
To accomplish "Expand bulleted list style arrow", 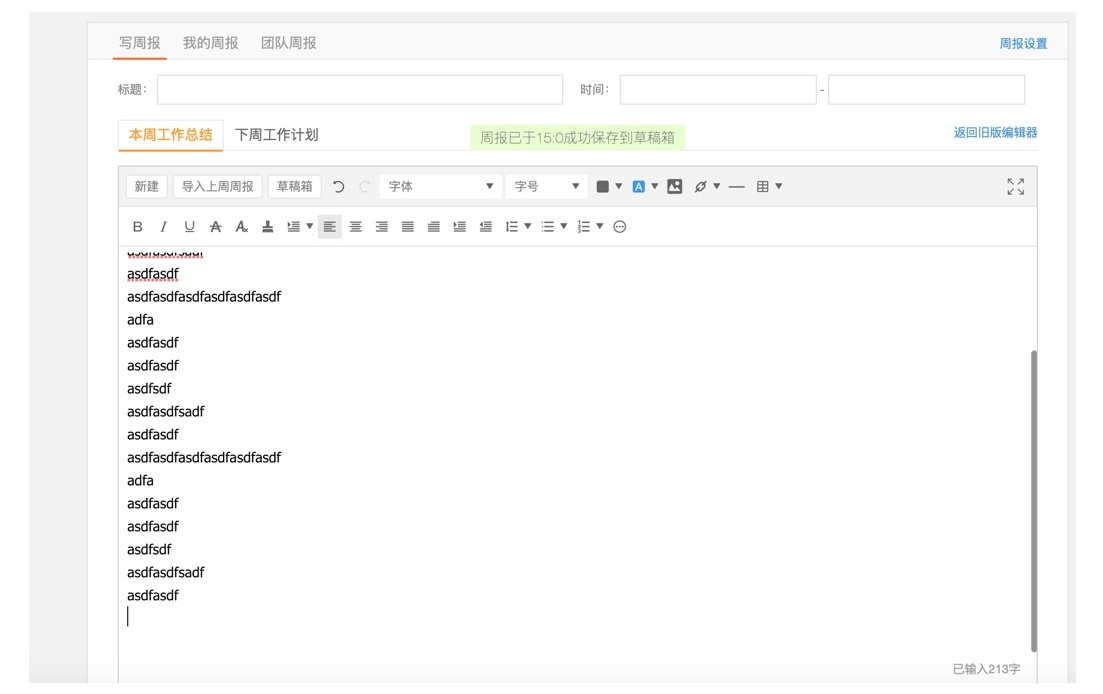I will click(x=563, y=226).
